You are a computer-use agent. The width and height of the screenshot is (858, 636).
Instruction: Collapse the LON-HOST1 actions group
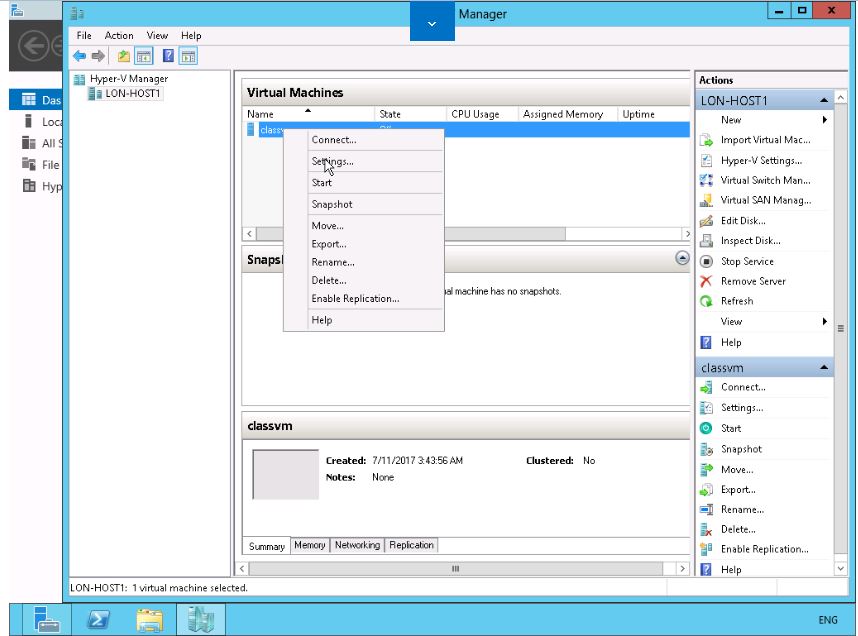point(825,101)
